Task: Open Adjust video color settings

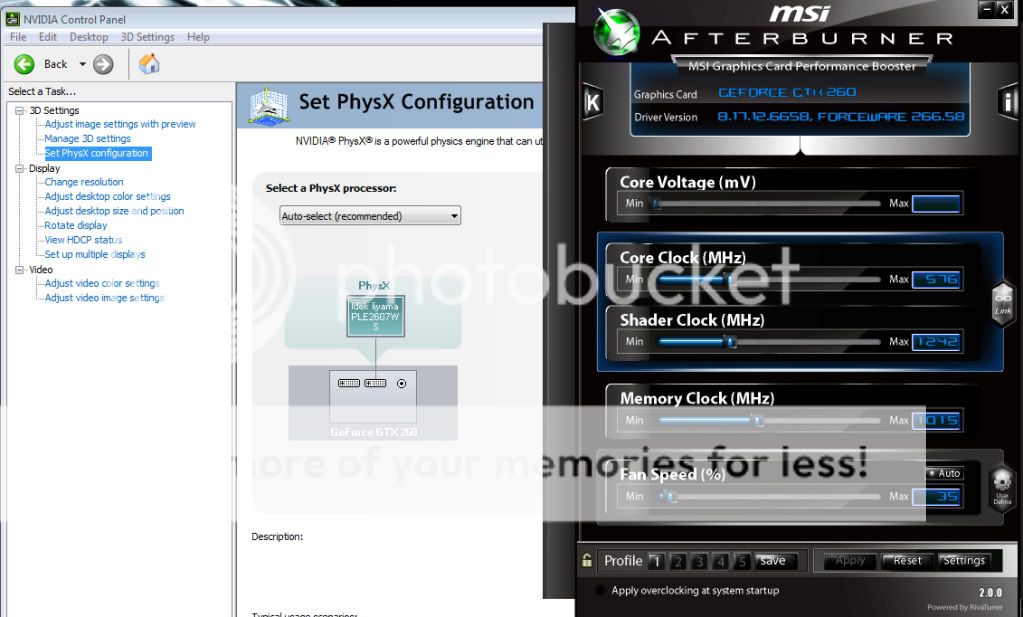Action: (x=102, y=283)
